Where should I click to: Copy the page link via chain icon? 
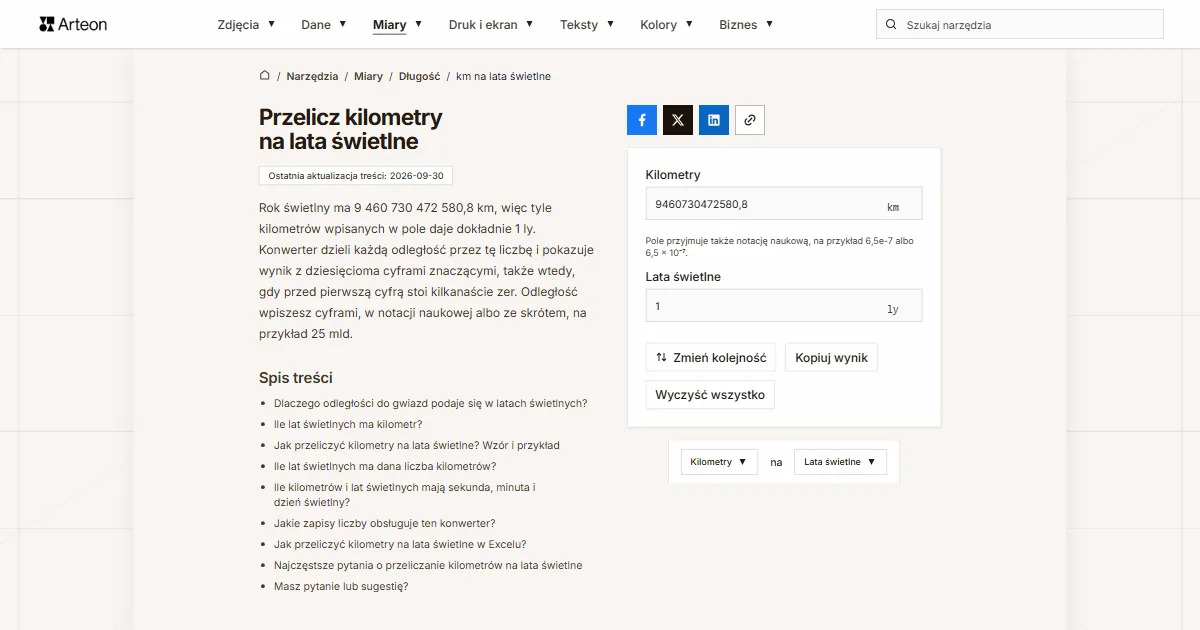coord(750,120)
